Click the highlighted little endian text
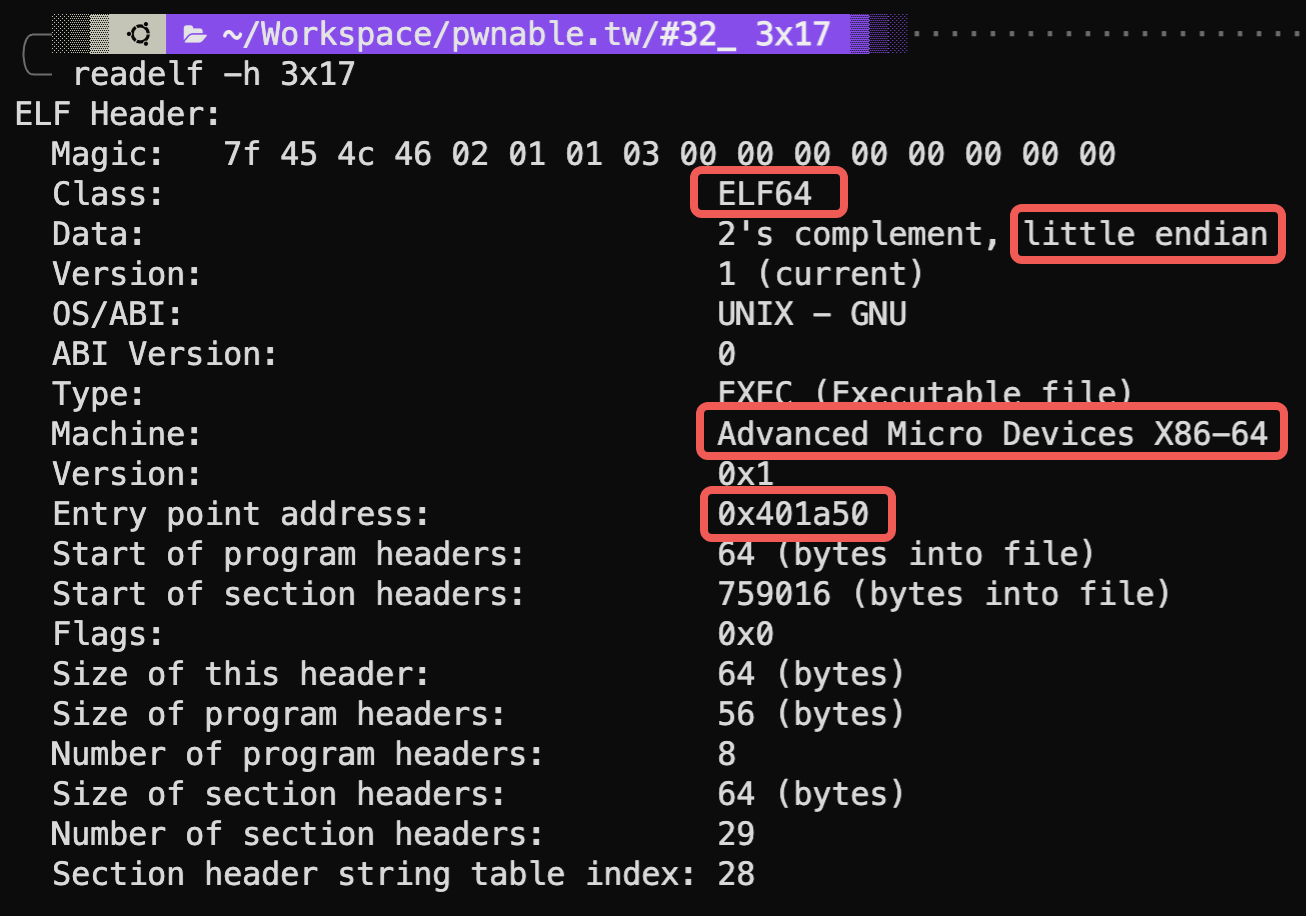The width and height of the screenshot is (1306, 916). pyautogui.click(x=1146, y=234)
